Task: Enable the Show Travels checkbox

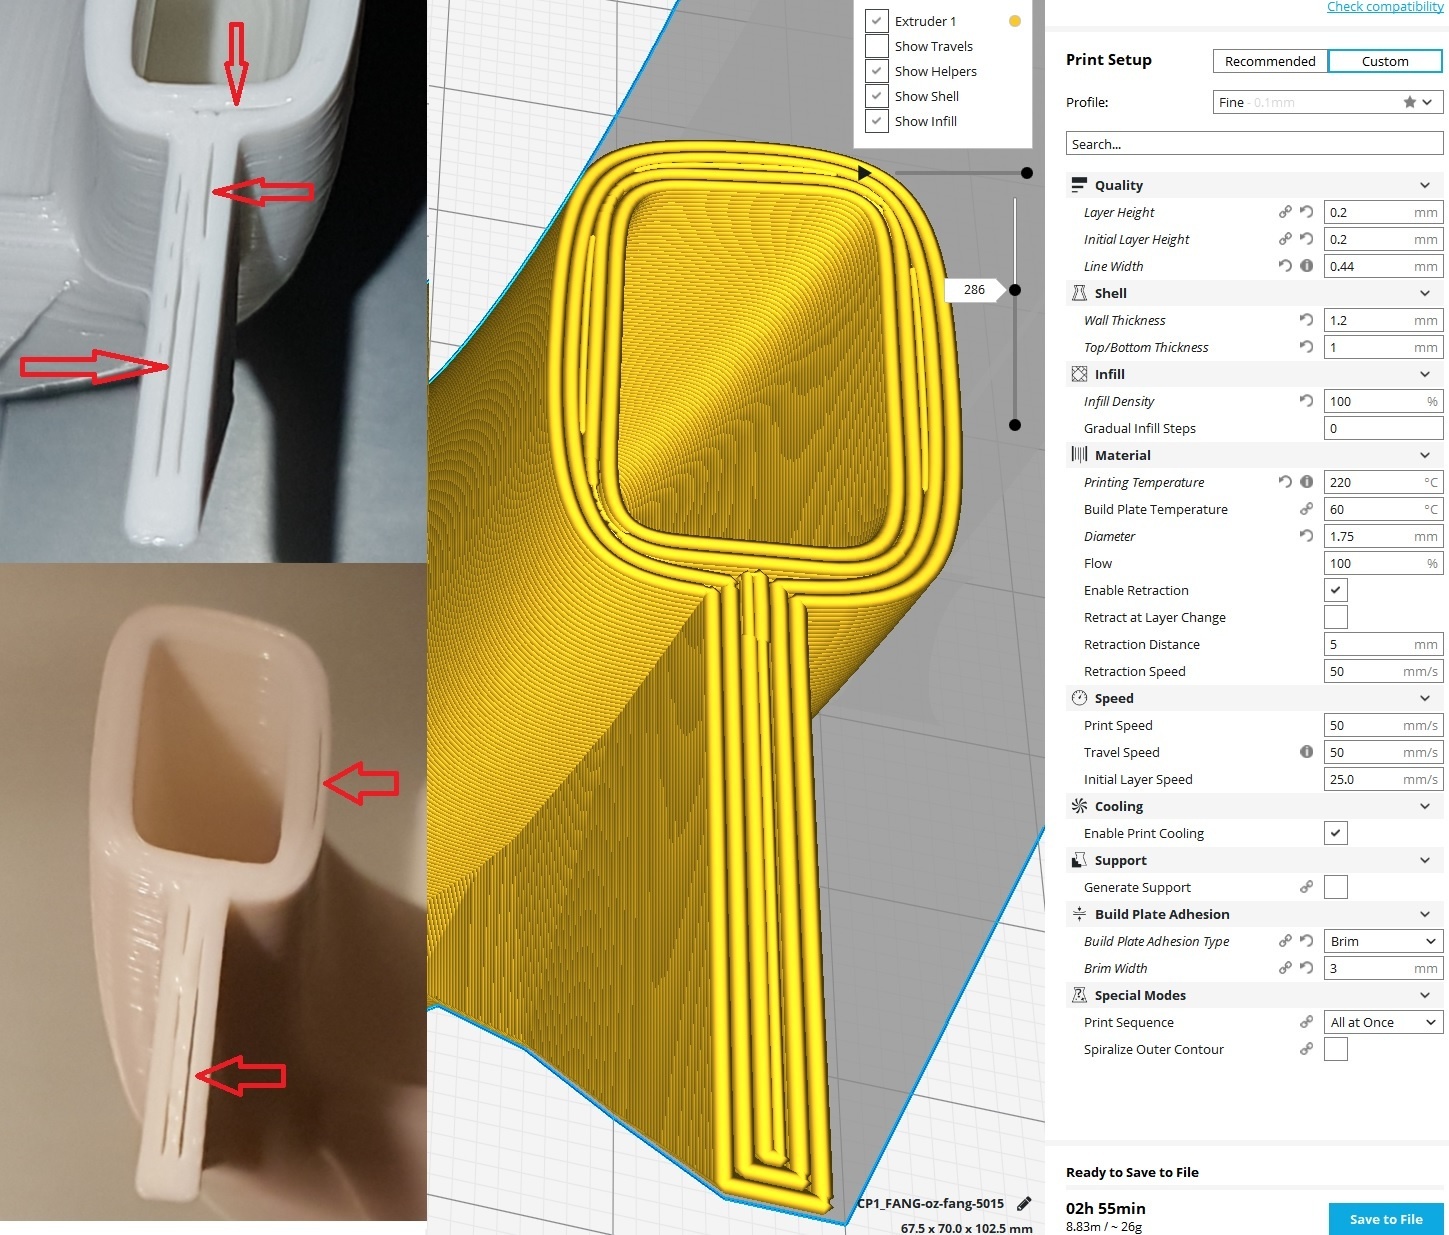Action: click(876, 46)
